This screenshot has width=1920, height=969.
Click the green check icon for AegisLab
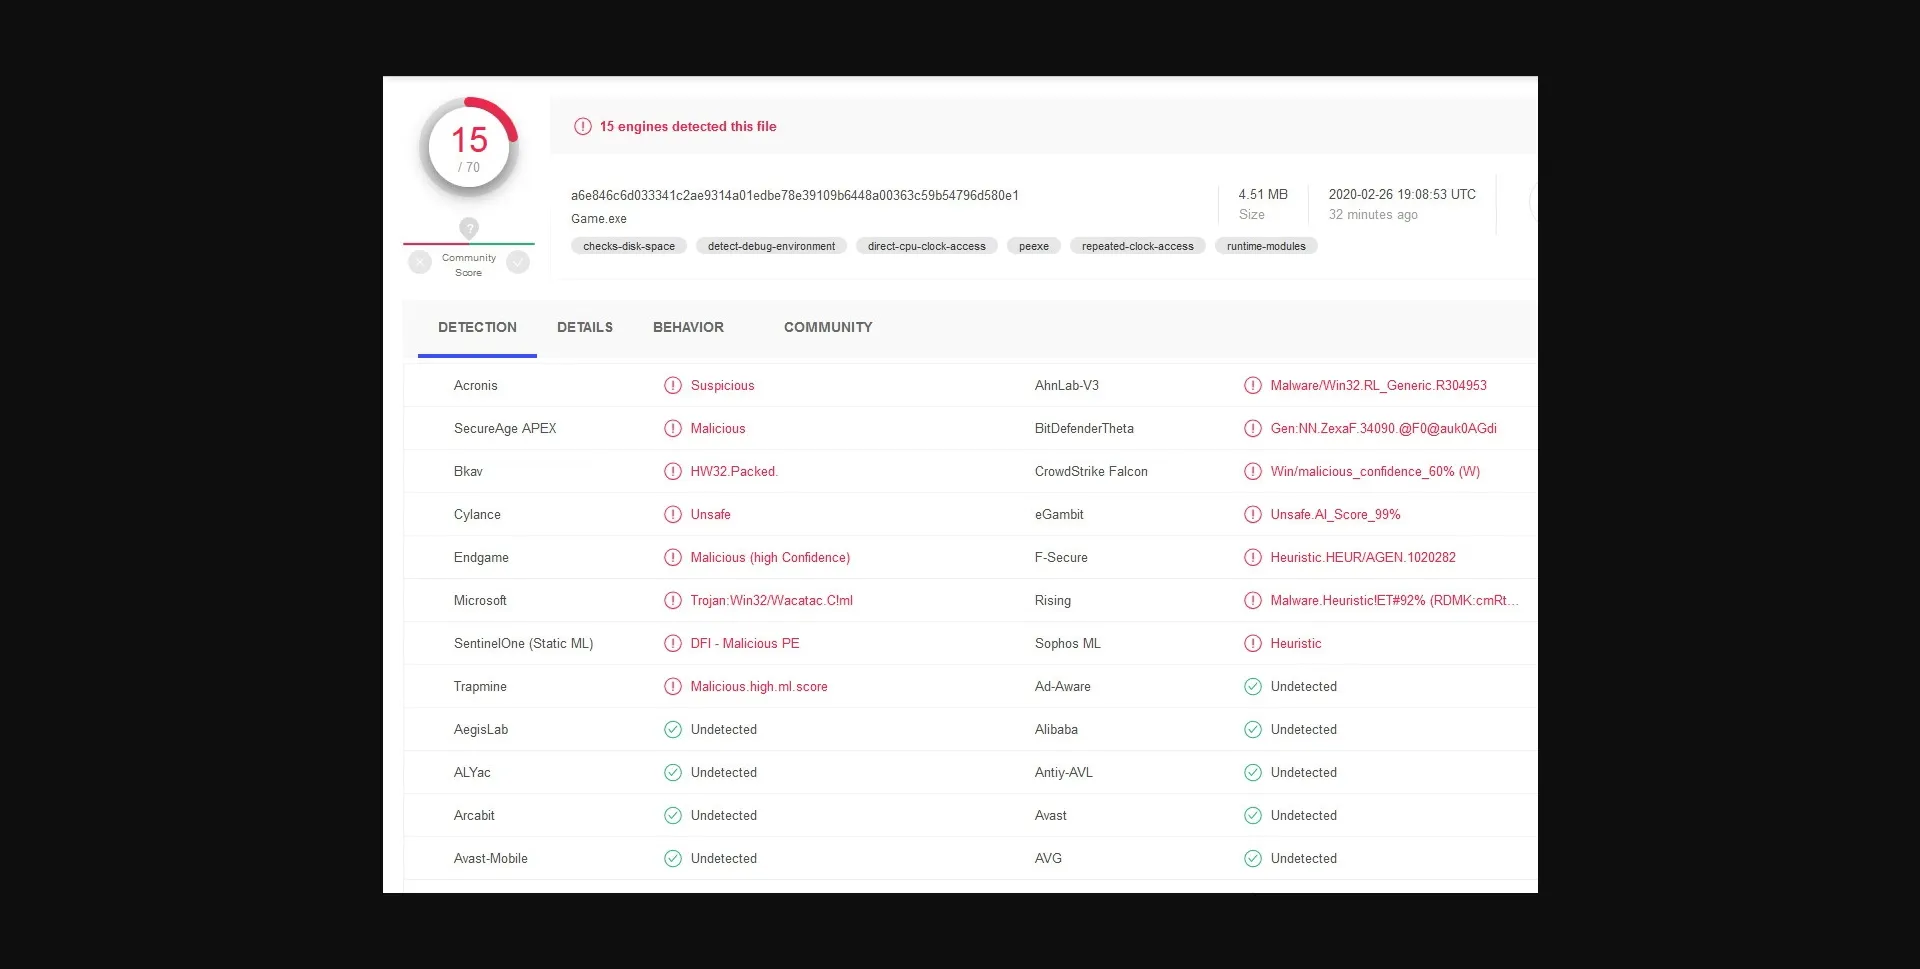673,730
